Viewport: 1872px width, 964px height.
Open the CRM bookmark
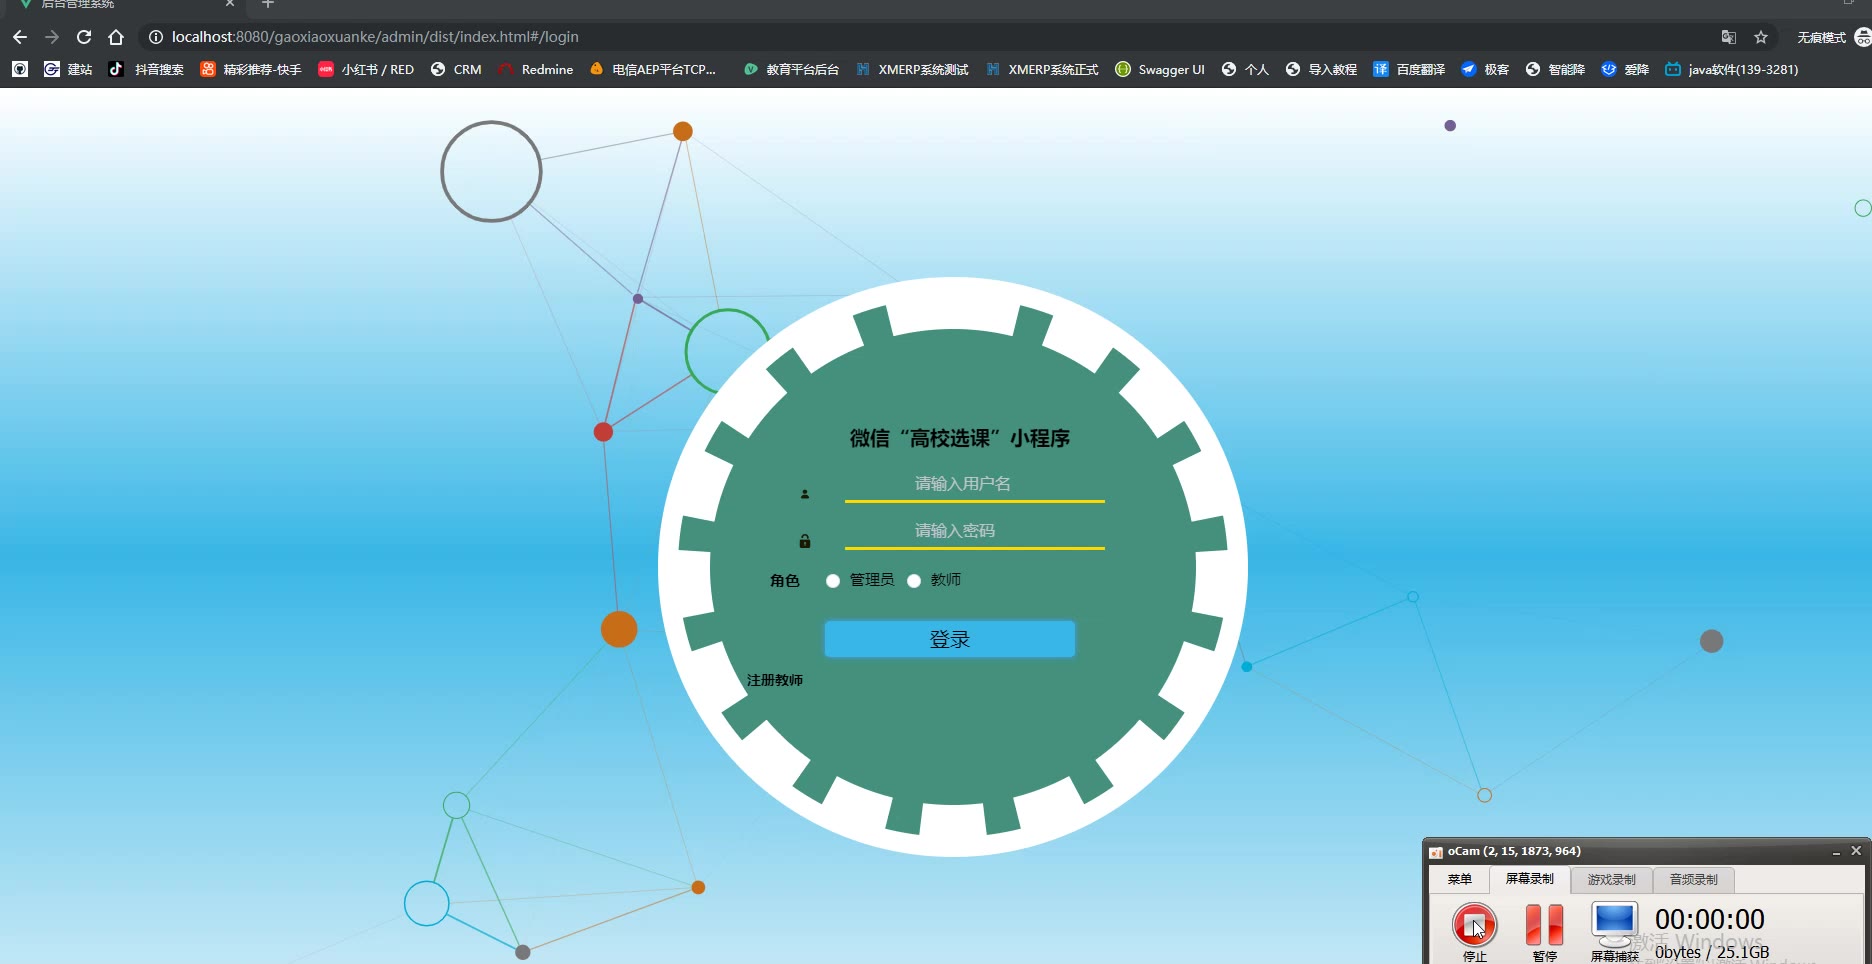456,69
